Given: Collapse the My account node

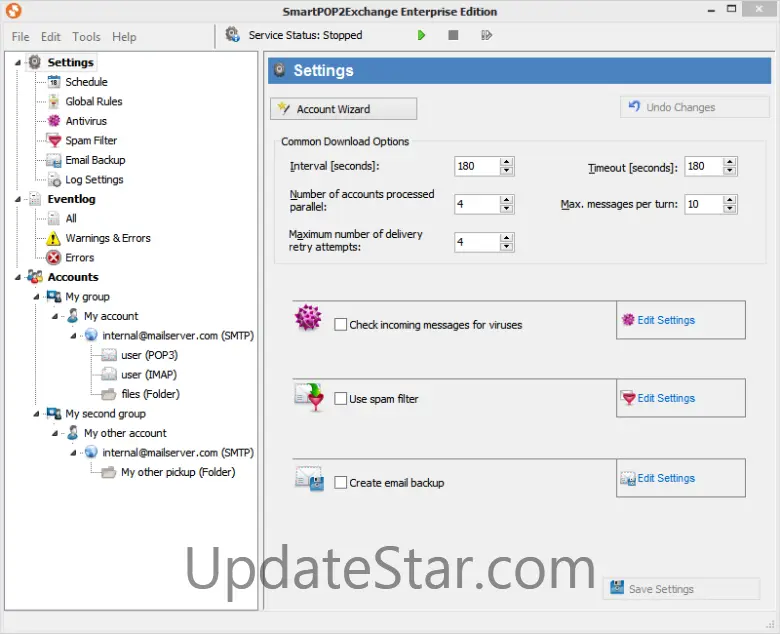Looking at the screenshot, I should point(55,316).
